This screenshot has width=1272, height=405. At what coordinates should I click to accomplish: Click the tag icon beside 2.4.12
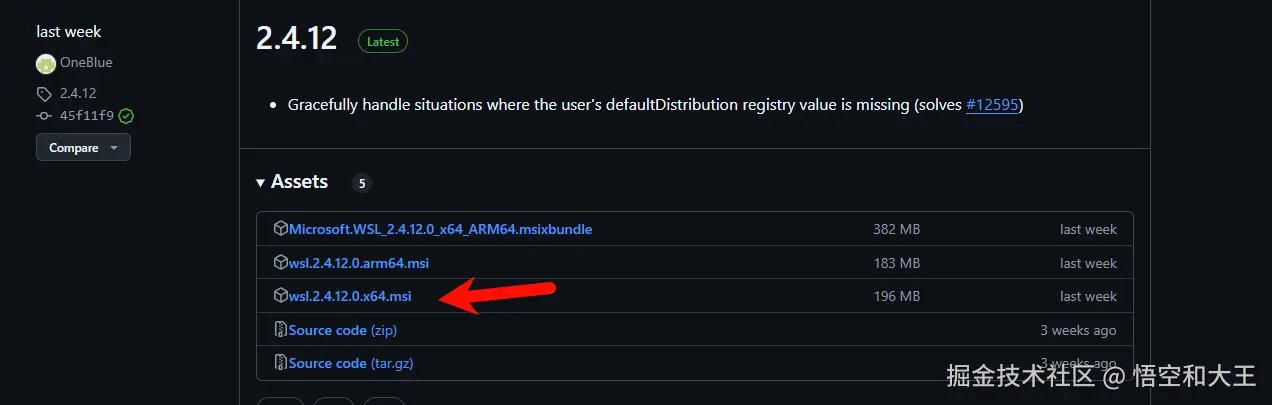[44, 94]
